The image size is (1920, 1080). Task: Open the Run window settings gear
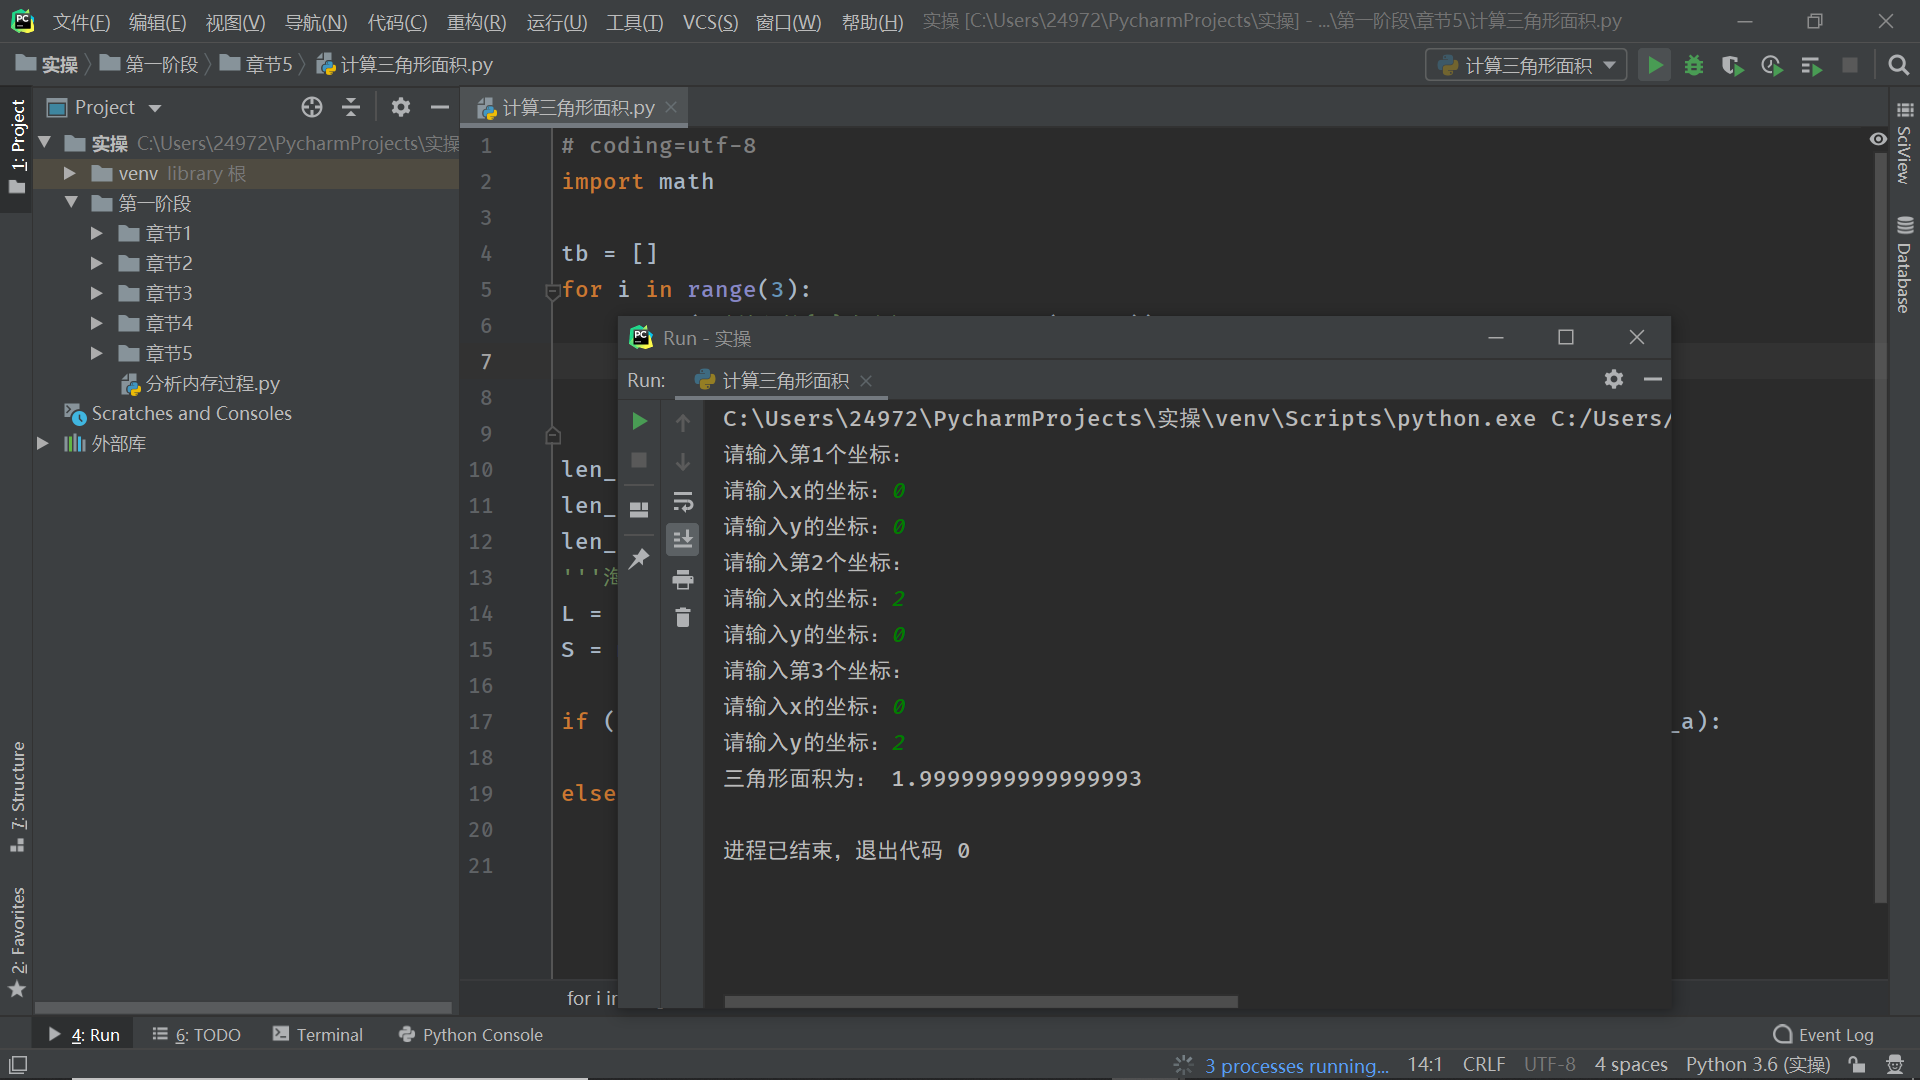[x=1614, y=379]
